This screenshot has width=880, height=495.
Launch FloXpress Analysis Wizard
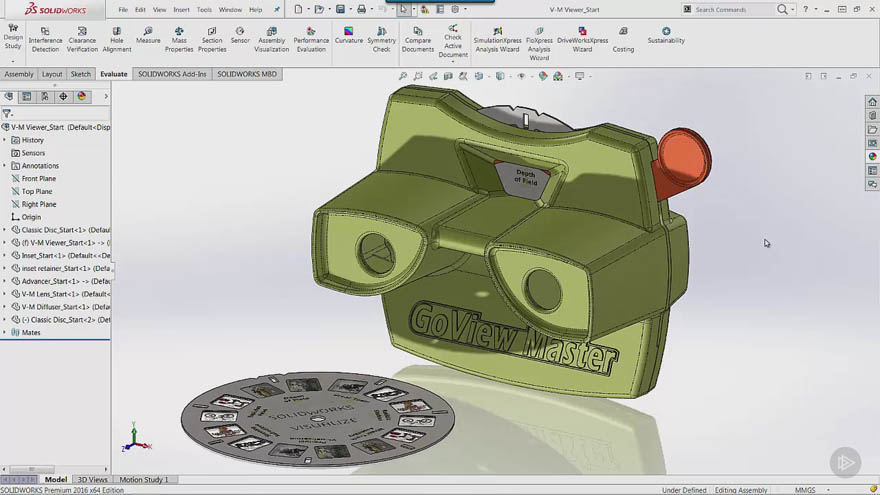[539, 43]
